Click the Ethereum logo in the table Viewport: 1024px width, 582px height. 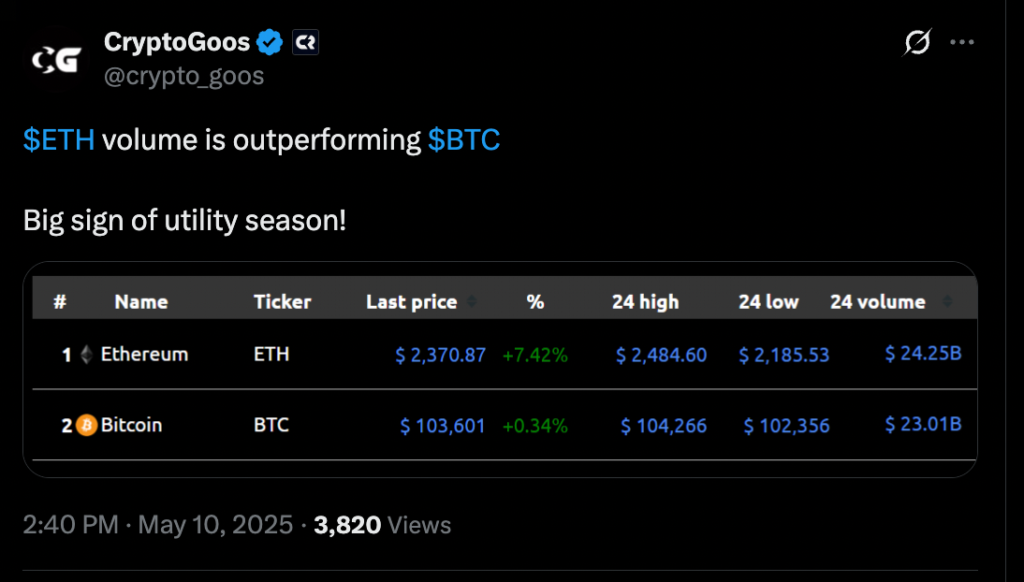coord(86,354)
